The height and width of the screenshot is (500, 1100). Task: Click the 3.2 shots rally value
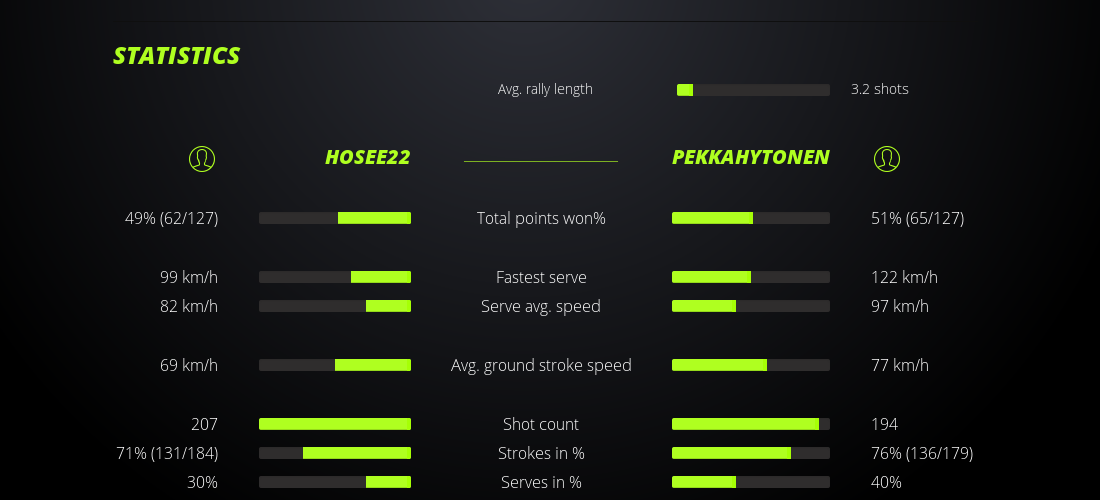[879, 89]
